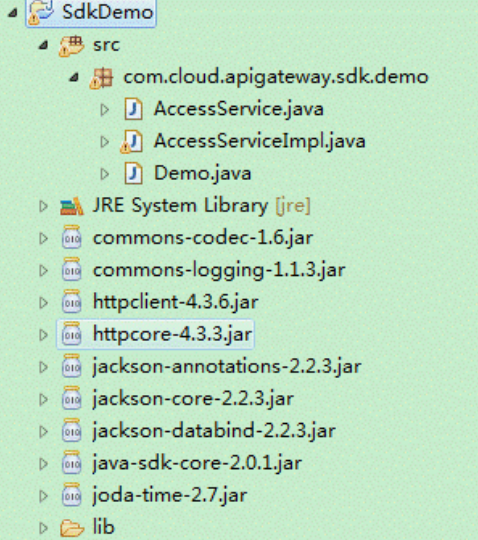Select the commons-codec-1.6.jar label
The height and width of the screenshot is (540, 478).
pyautogui.click(x=203, y=238)
